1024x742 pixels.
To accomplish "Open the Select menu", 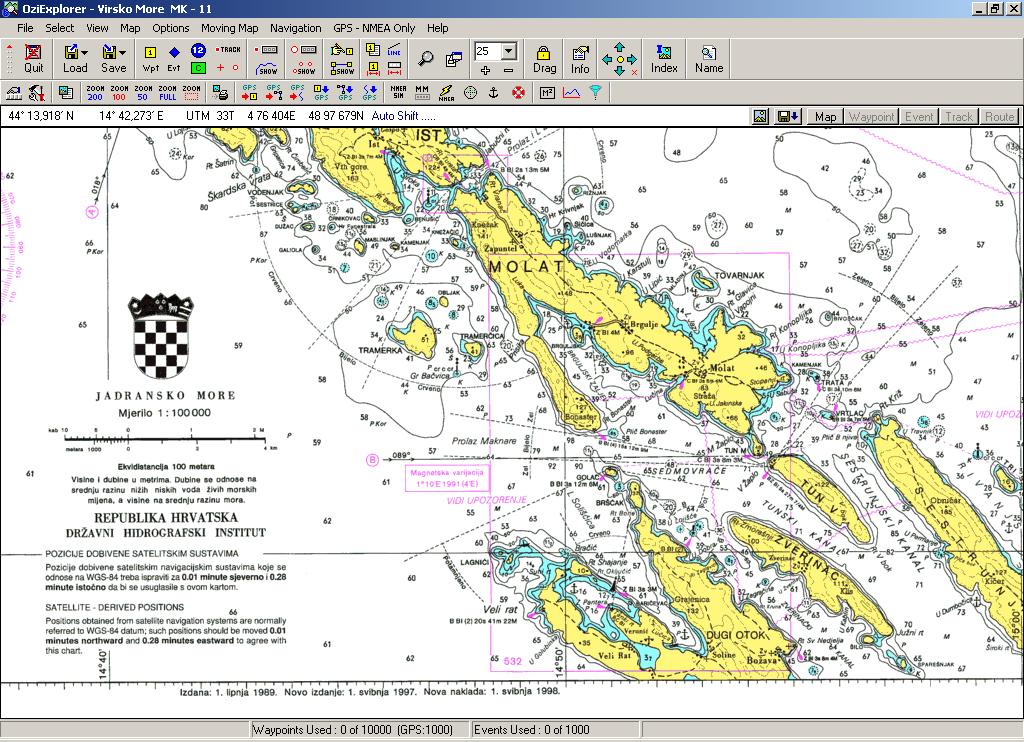I will coord(59,28).
